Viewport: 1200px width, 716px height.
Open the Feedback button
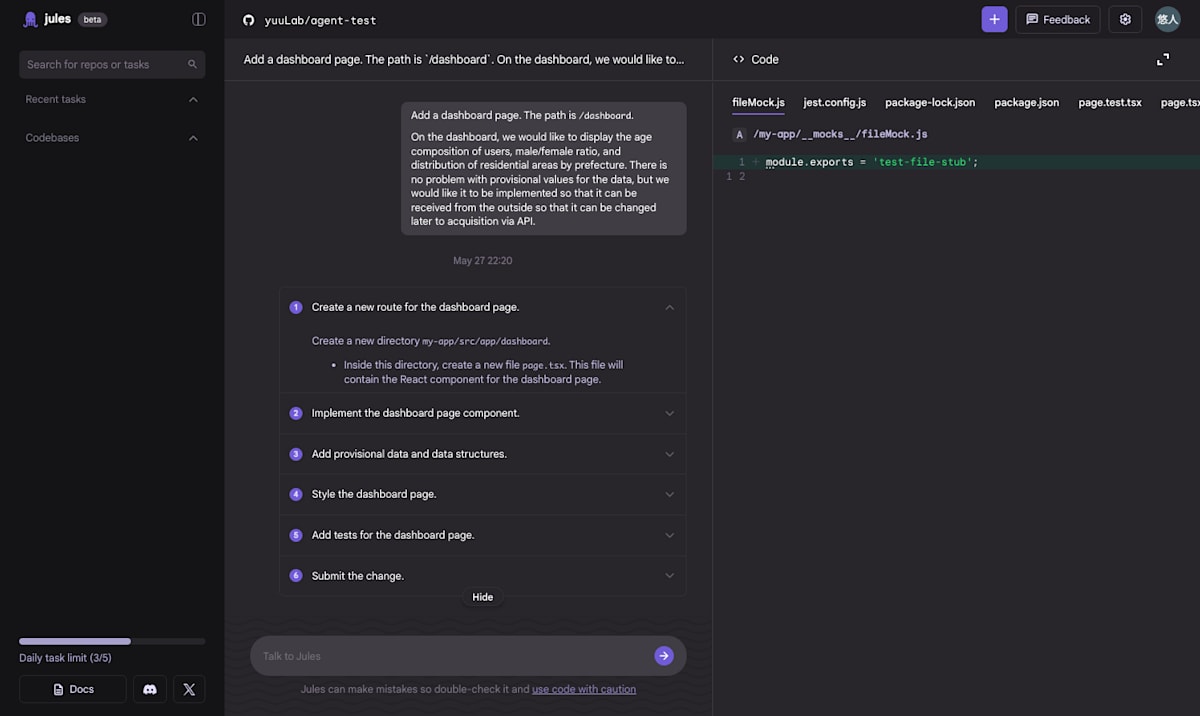coord(1058,19)
